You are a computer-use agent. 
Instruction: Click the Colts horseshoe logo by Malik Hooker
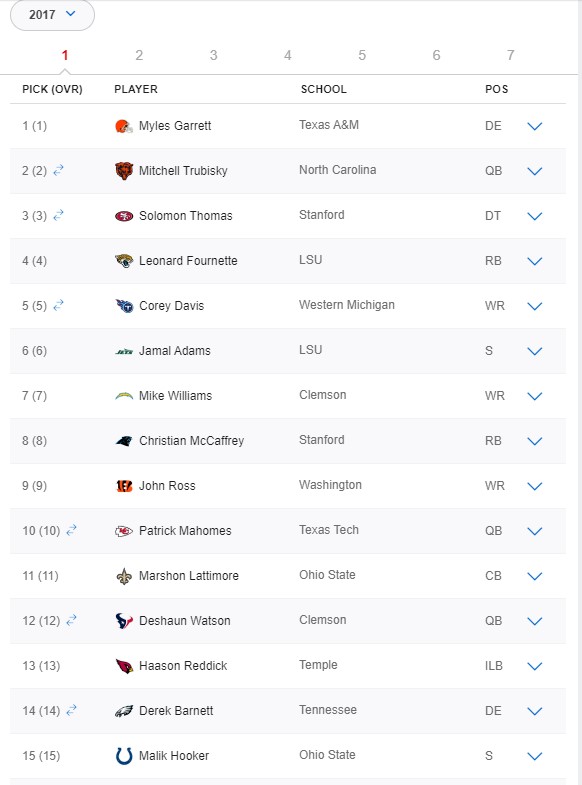124,756
